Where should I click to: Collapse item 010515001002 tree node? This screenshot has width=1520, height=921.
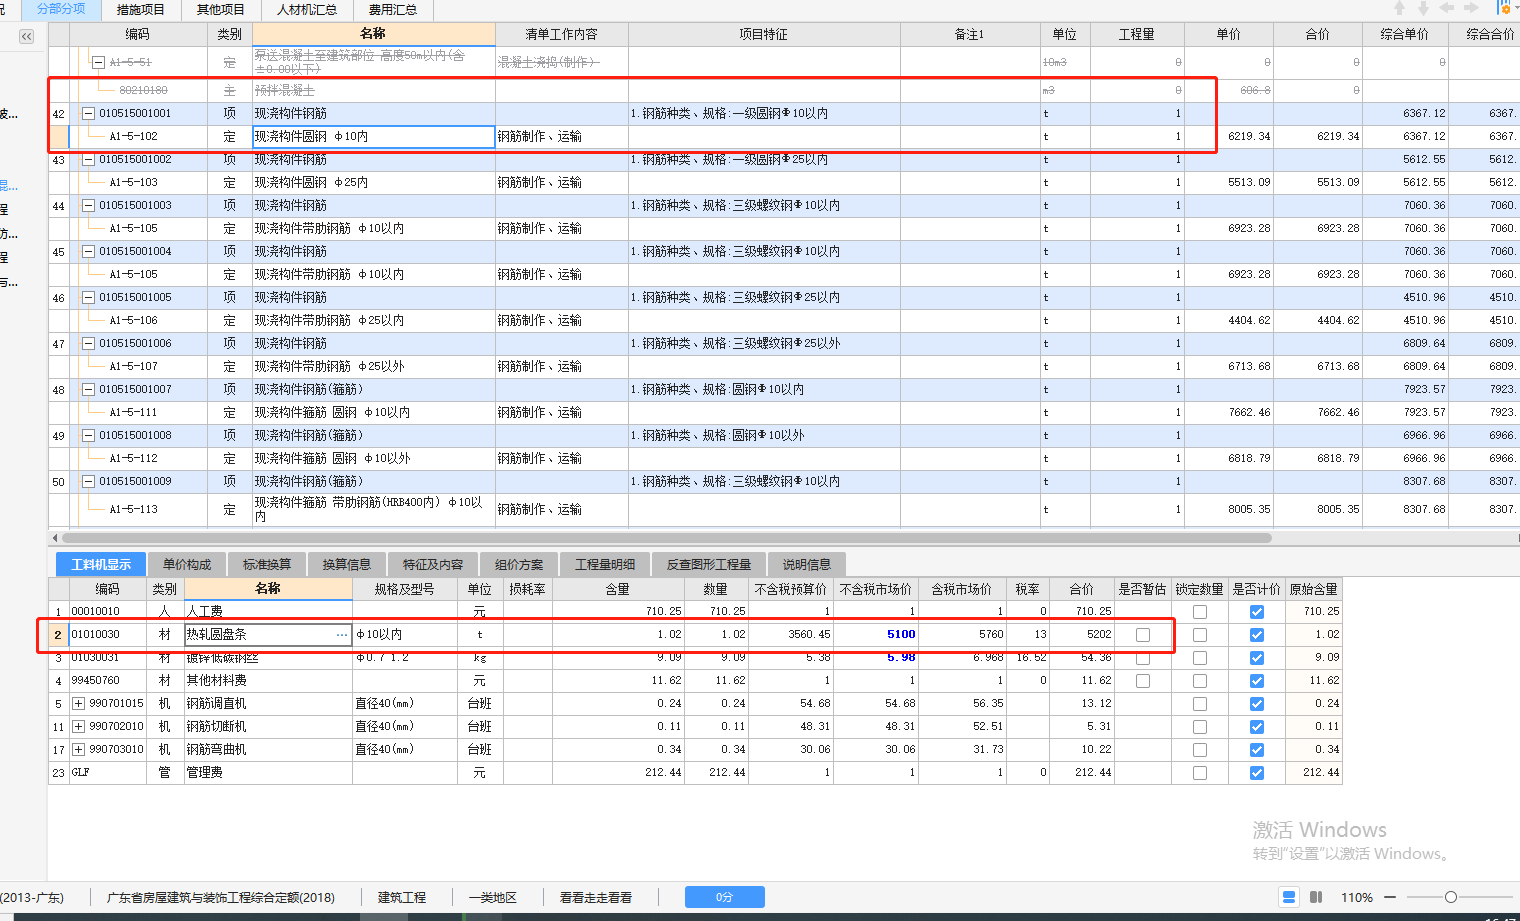(x=88, y=160)
